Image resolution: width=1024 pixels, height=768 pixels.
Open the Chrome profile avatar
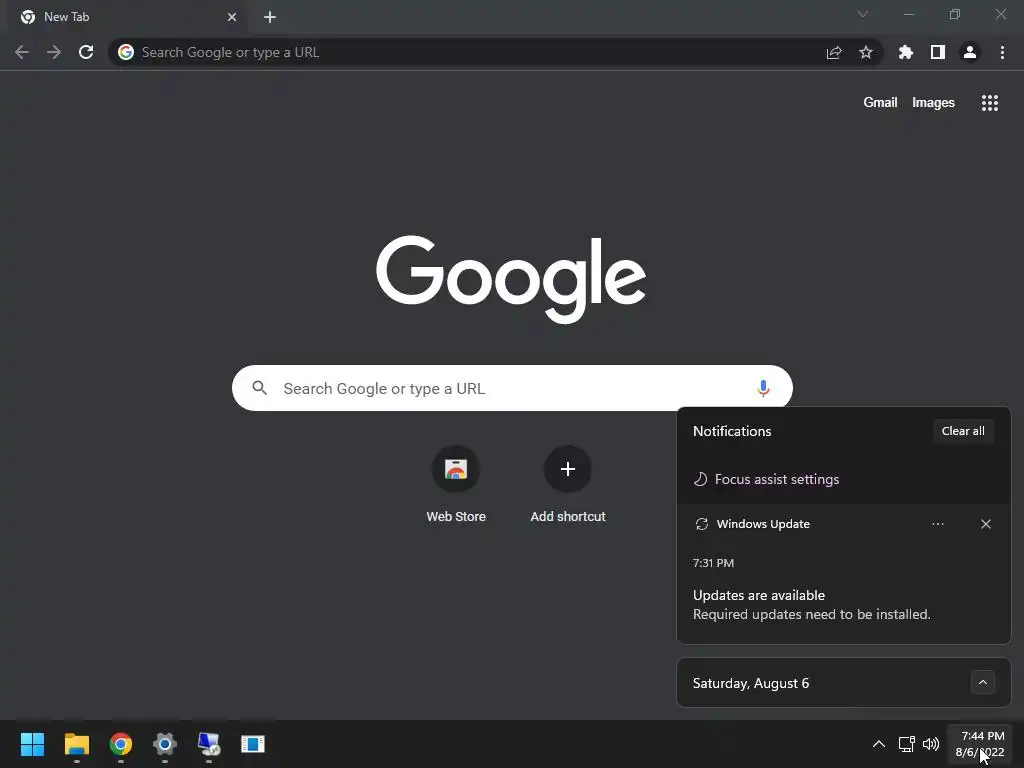[970, 52]
